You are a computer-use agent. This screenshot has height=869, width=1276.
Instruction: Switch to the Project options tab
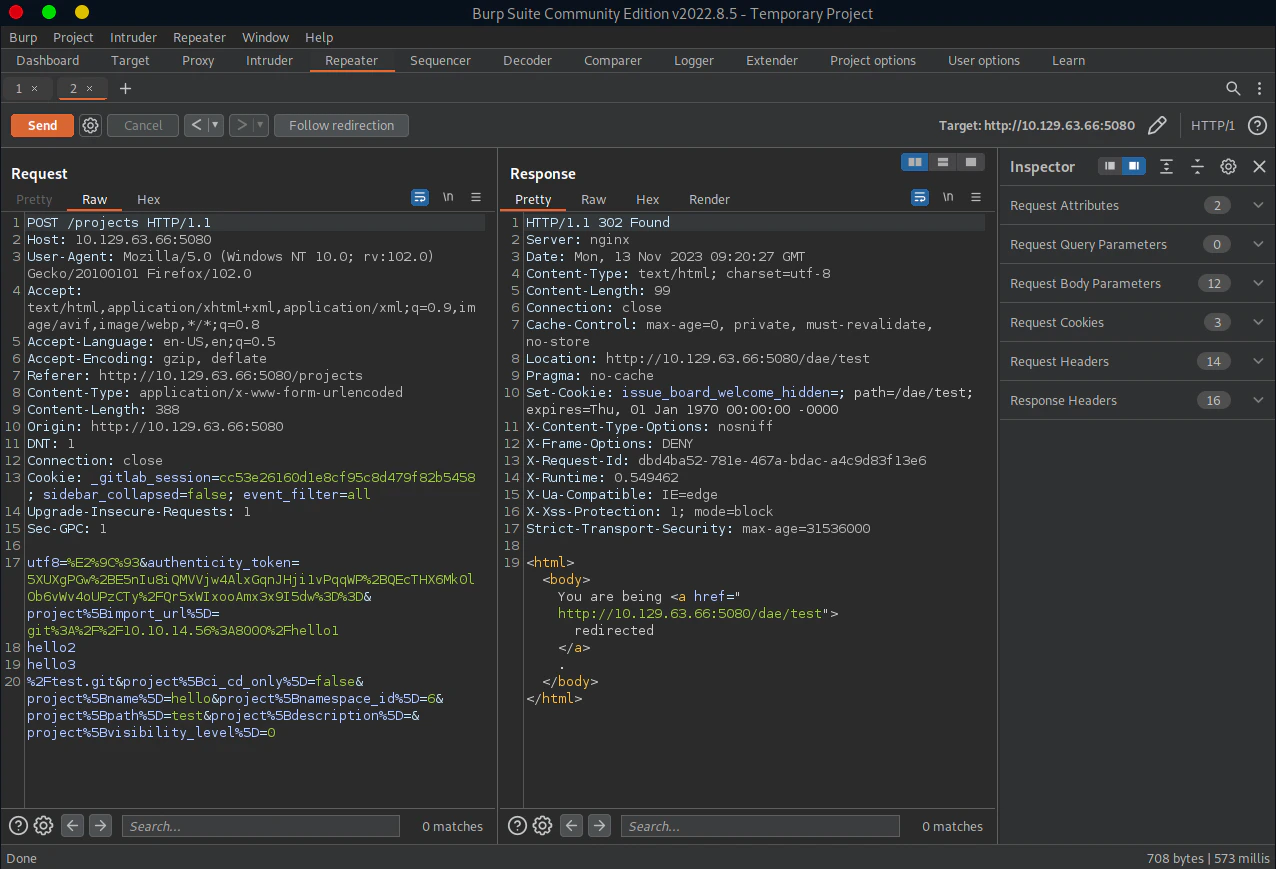pyautogui.click(x=872, y=60)
